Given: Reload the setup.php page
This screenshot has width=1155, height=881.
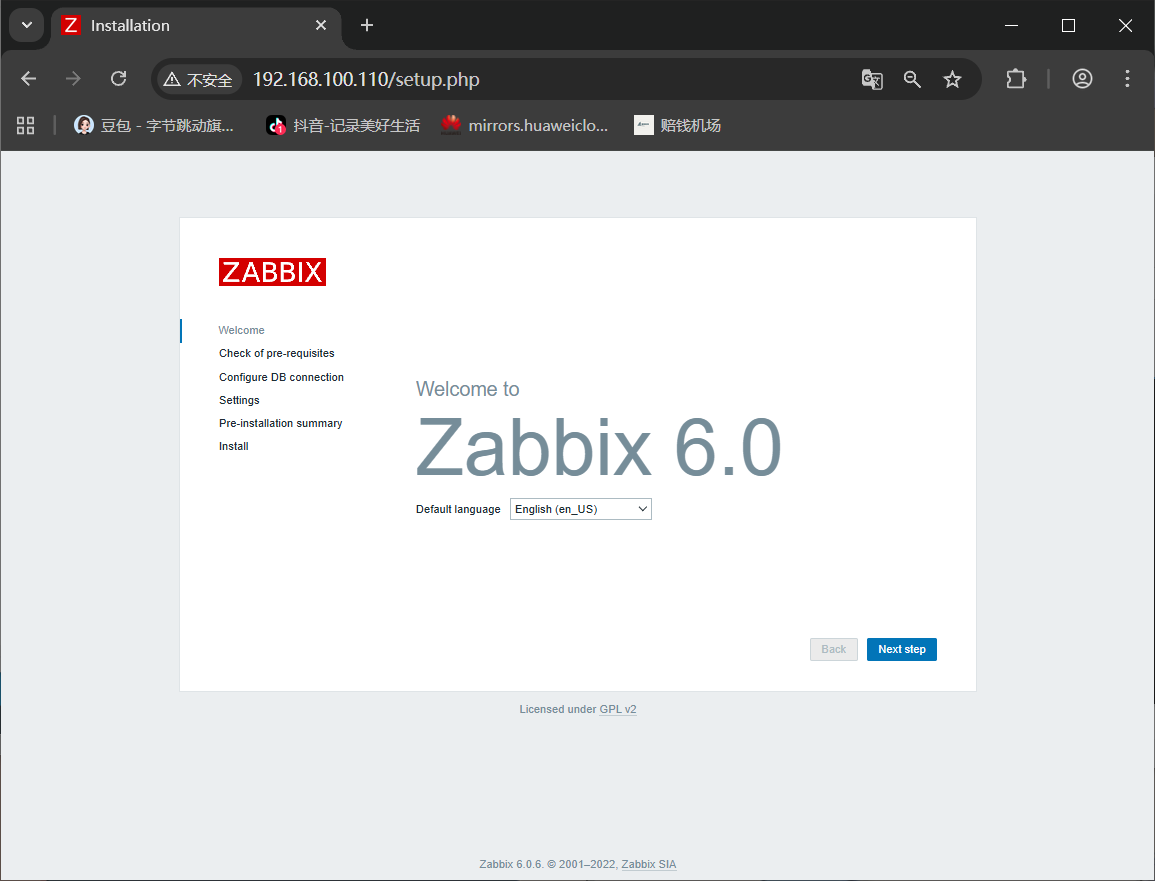Looking at the screenshot, I should [119, 79].
